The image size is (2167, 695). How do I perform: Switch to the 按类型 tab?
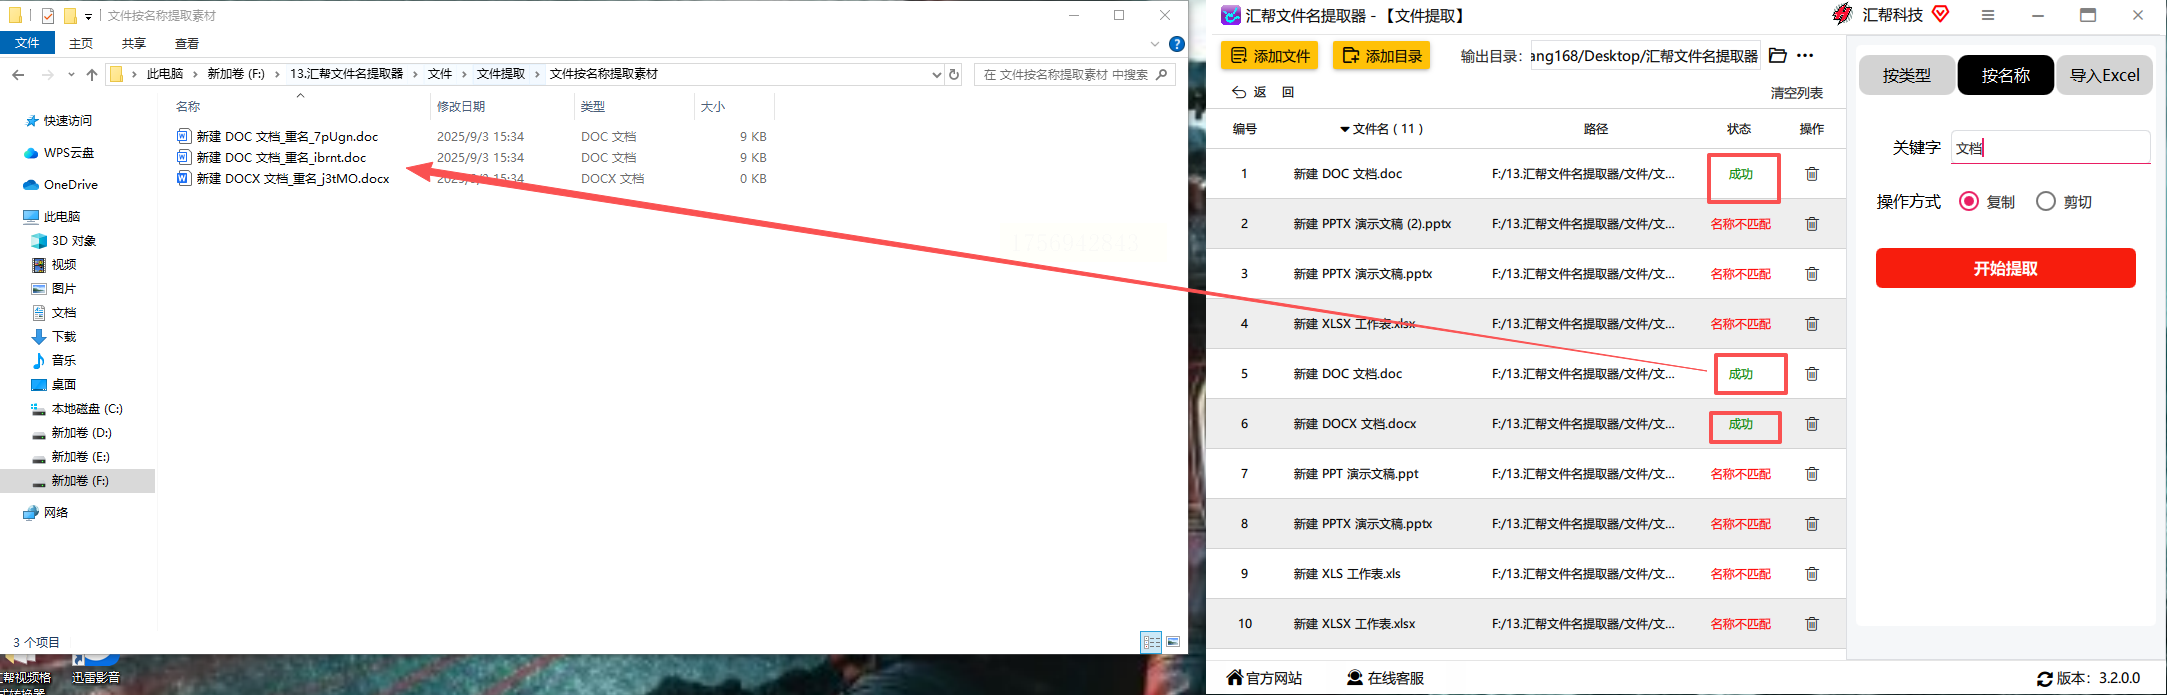click(1906, 75)
